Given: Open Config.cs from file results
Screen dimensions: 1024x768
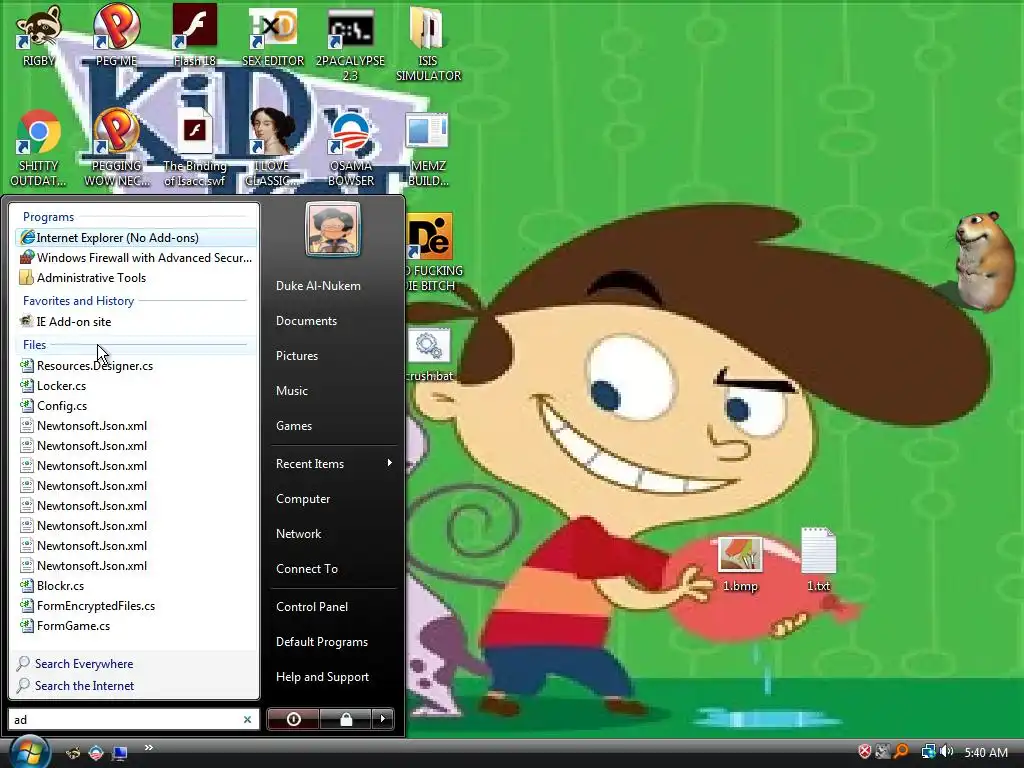Looking at the screenshot, I should (135, 406).
